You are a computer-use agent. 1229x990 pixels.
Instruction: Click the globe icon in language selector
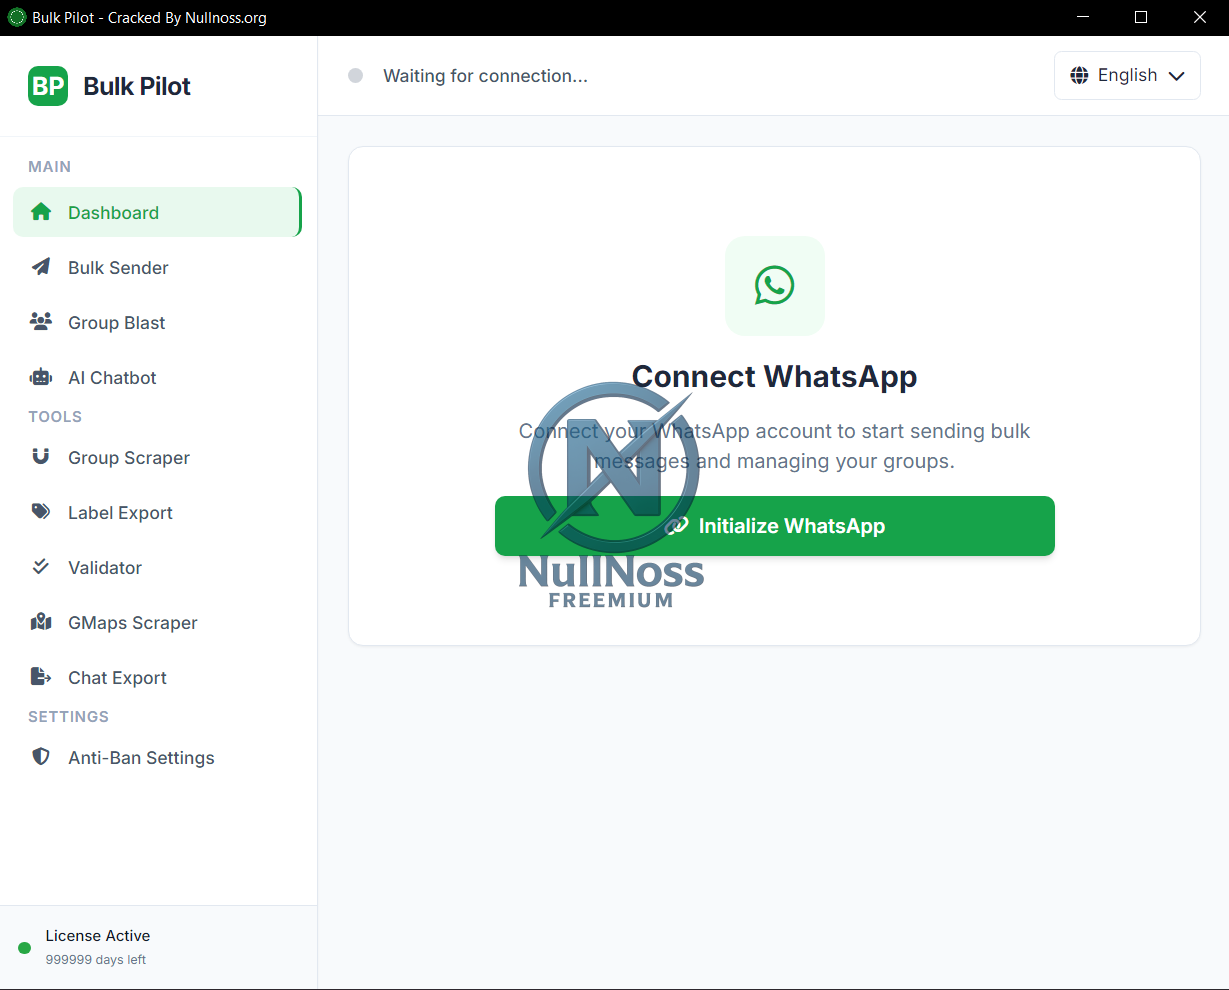[x=1079, y=76]
